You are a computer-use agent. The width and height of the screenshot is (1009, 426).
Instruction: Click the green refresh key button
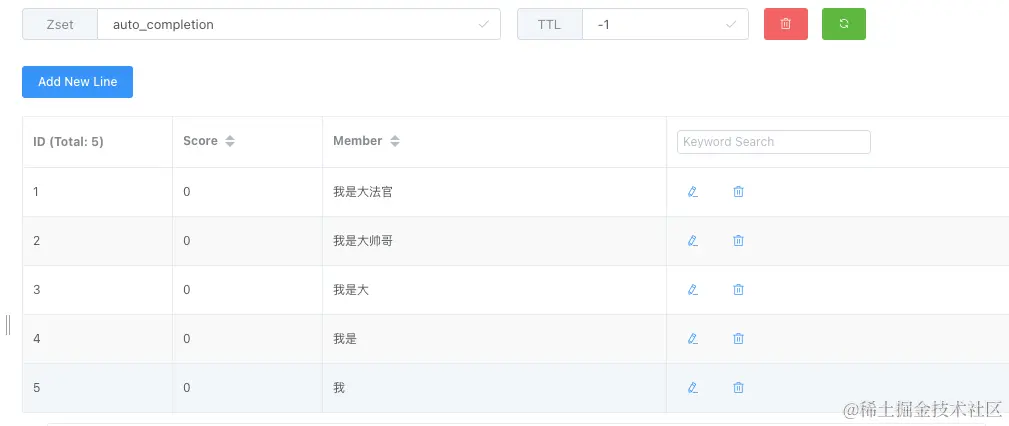(x=844, y=24)
